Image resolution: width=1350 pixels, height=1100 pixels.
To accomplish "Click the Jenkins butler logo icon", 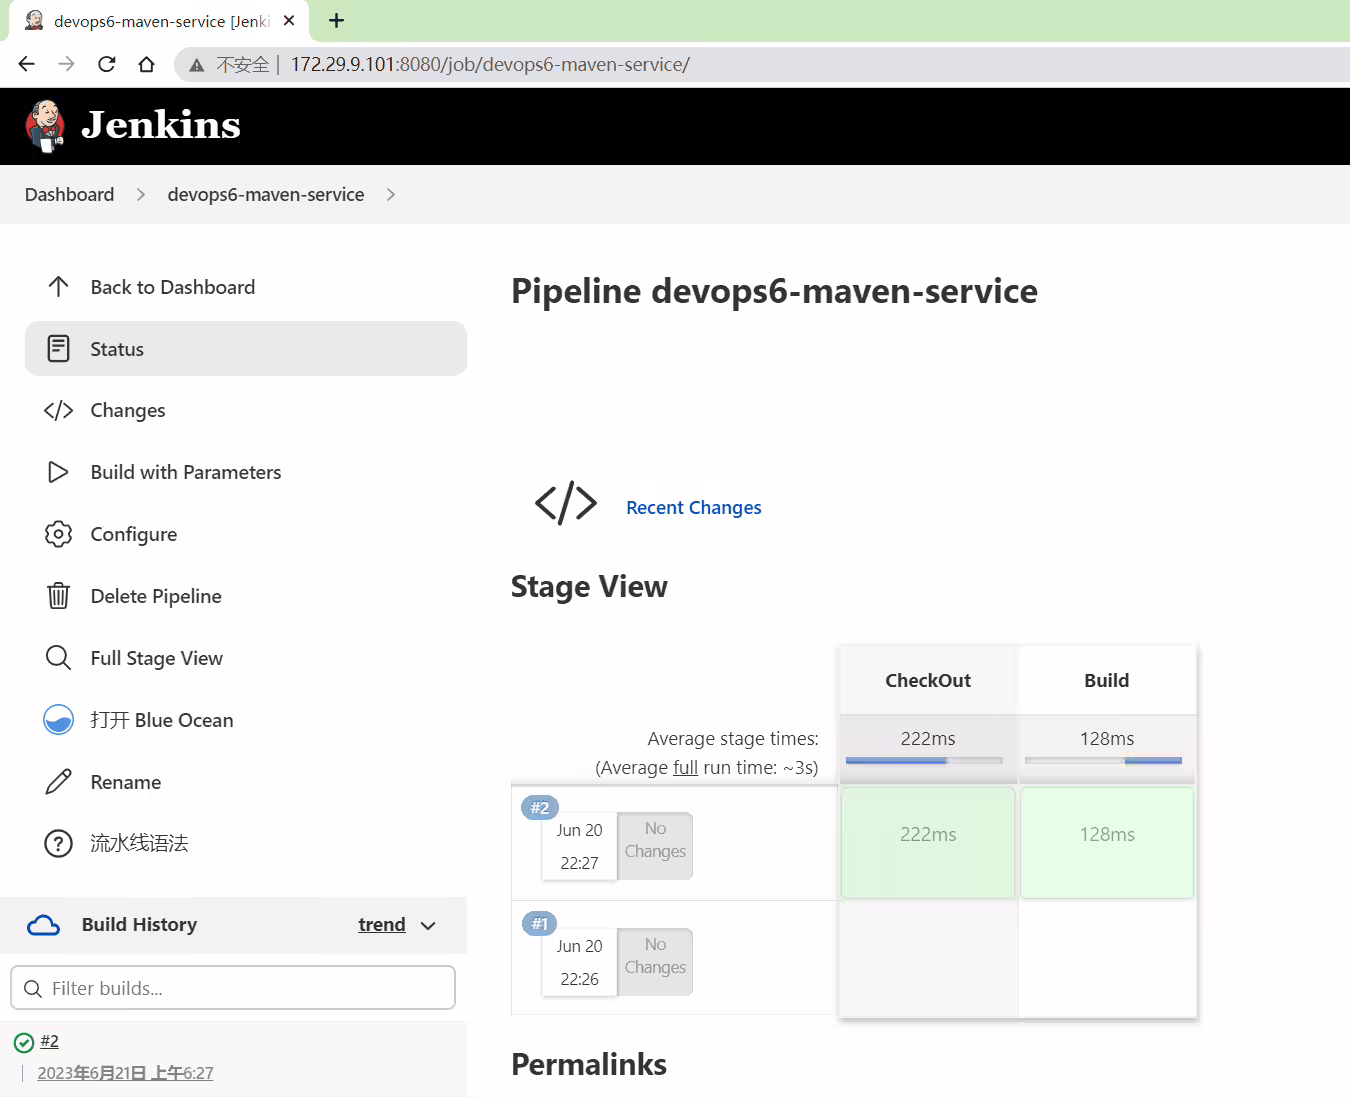I will coord(45,126).
